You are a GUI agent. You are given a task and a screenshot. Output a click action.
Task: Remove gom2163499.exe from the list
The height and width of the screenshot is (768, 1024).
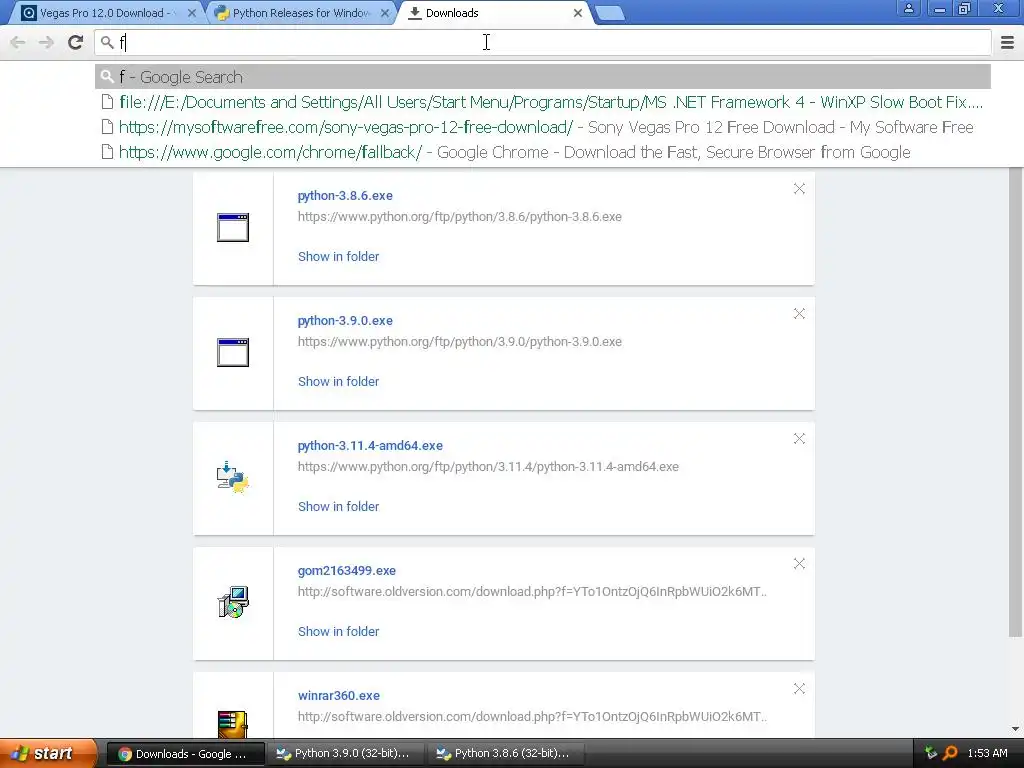point(799,564)
